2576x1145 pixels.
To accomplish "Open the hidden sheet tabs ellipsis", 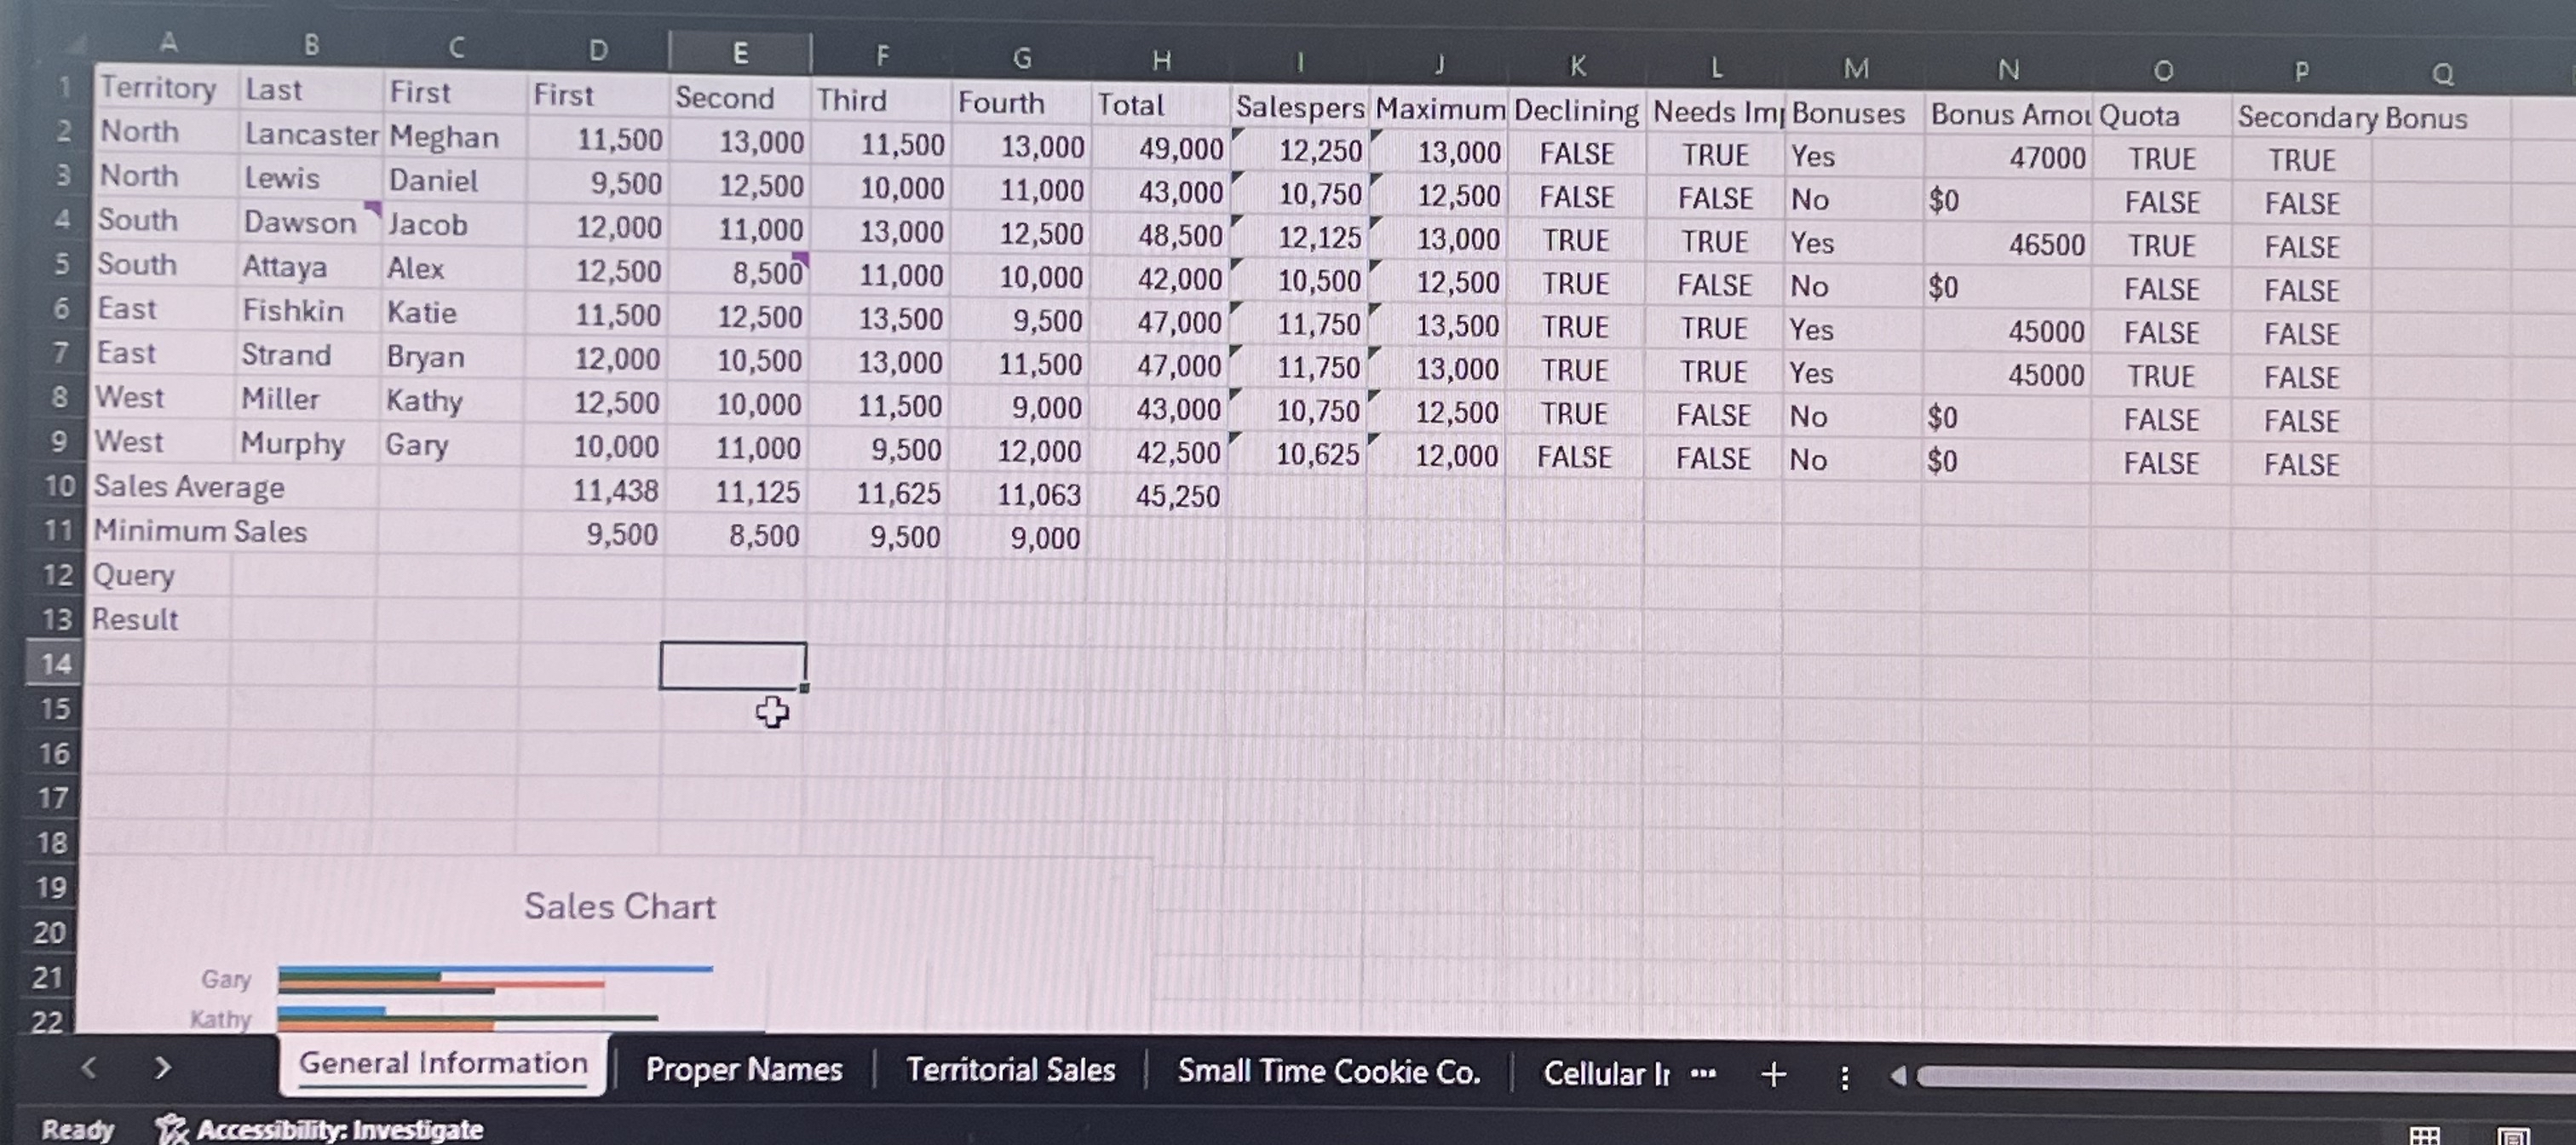I will tap(1703, 1074).
